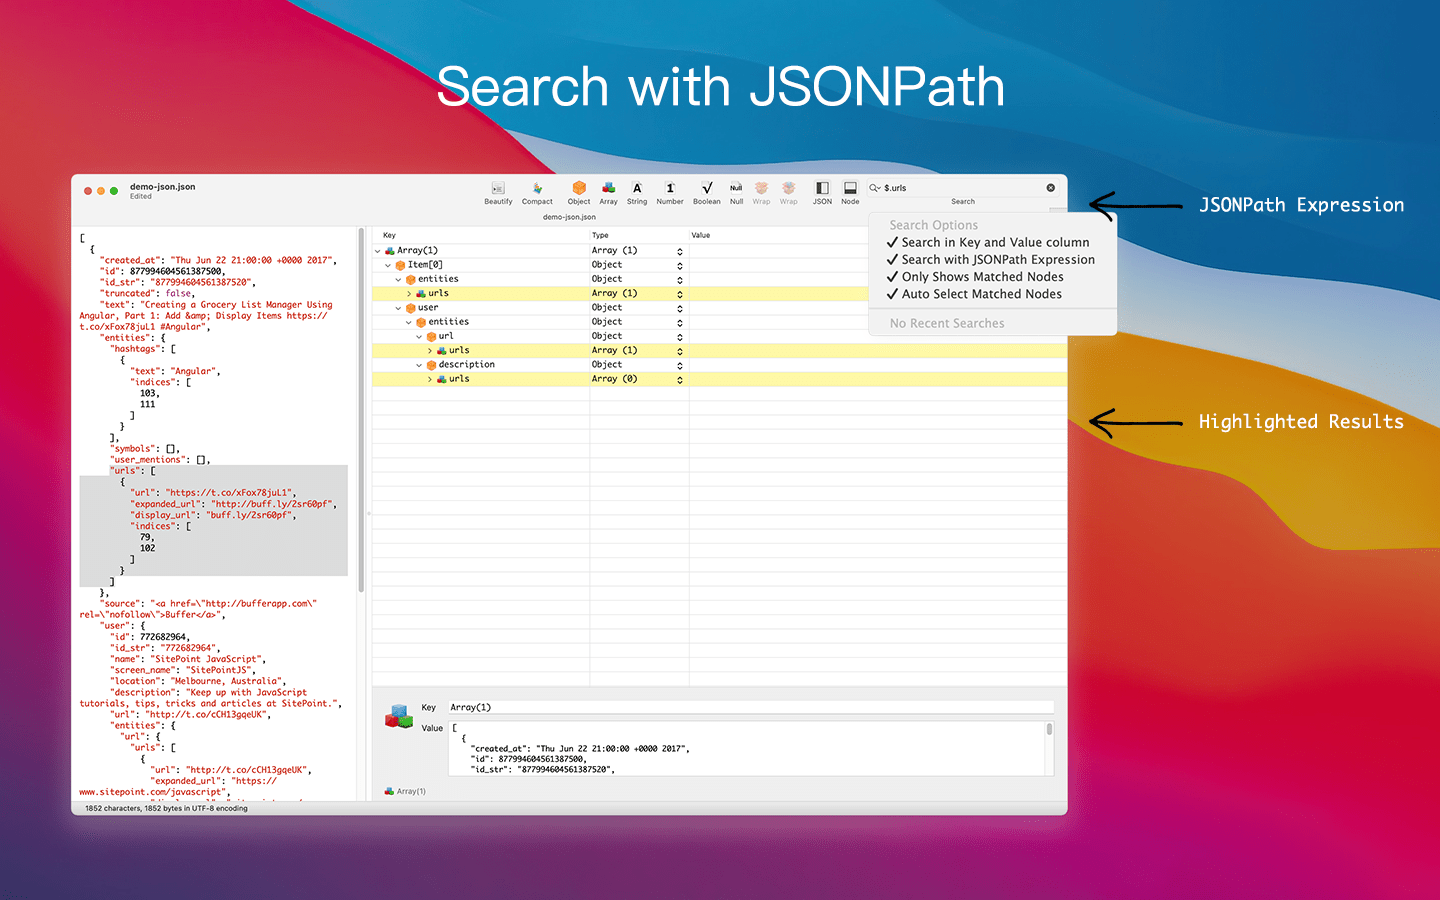Insert a Null node
Image resolution: width=1440 pixels, height=900 pixels.
pos(735,192)
